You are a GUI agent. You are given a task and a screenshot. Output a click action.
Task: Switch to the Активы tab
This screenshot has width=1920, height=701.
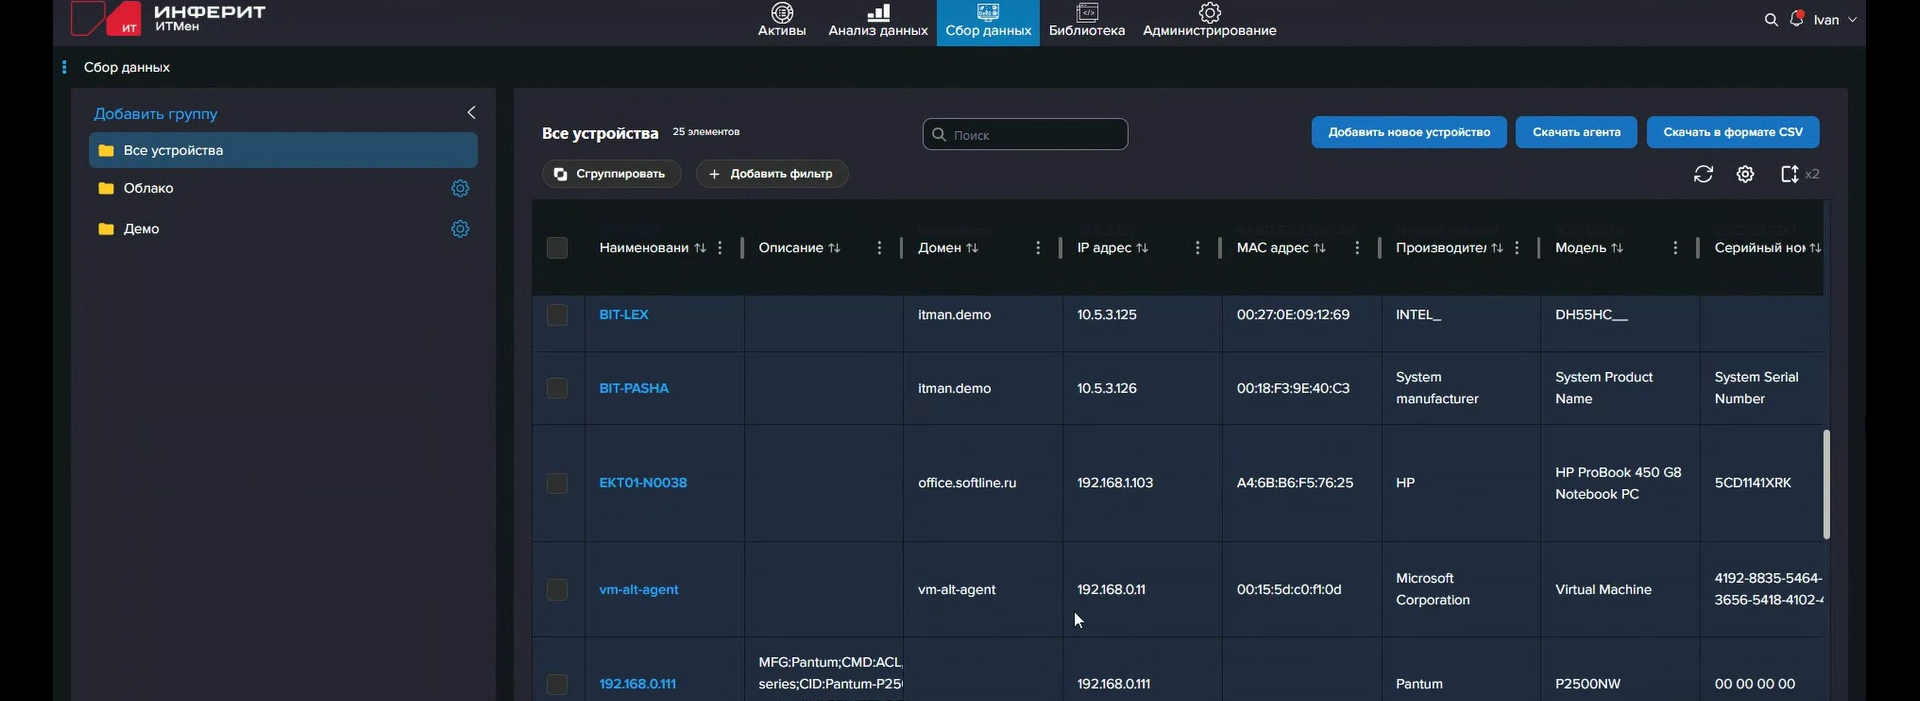(782, 21)
